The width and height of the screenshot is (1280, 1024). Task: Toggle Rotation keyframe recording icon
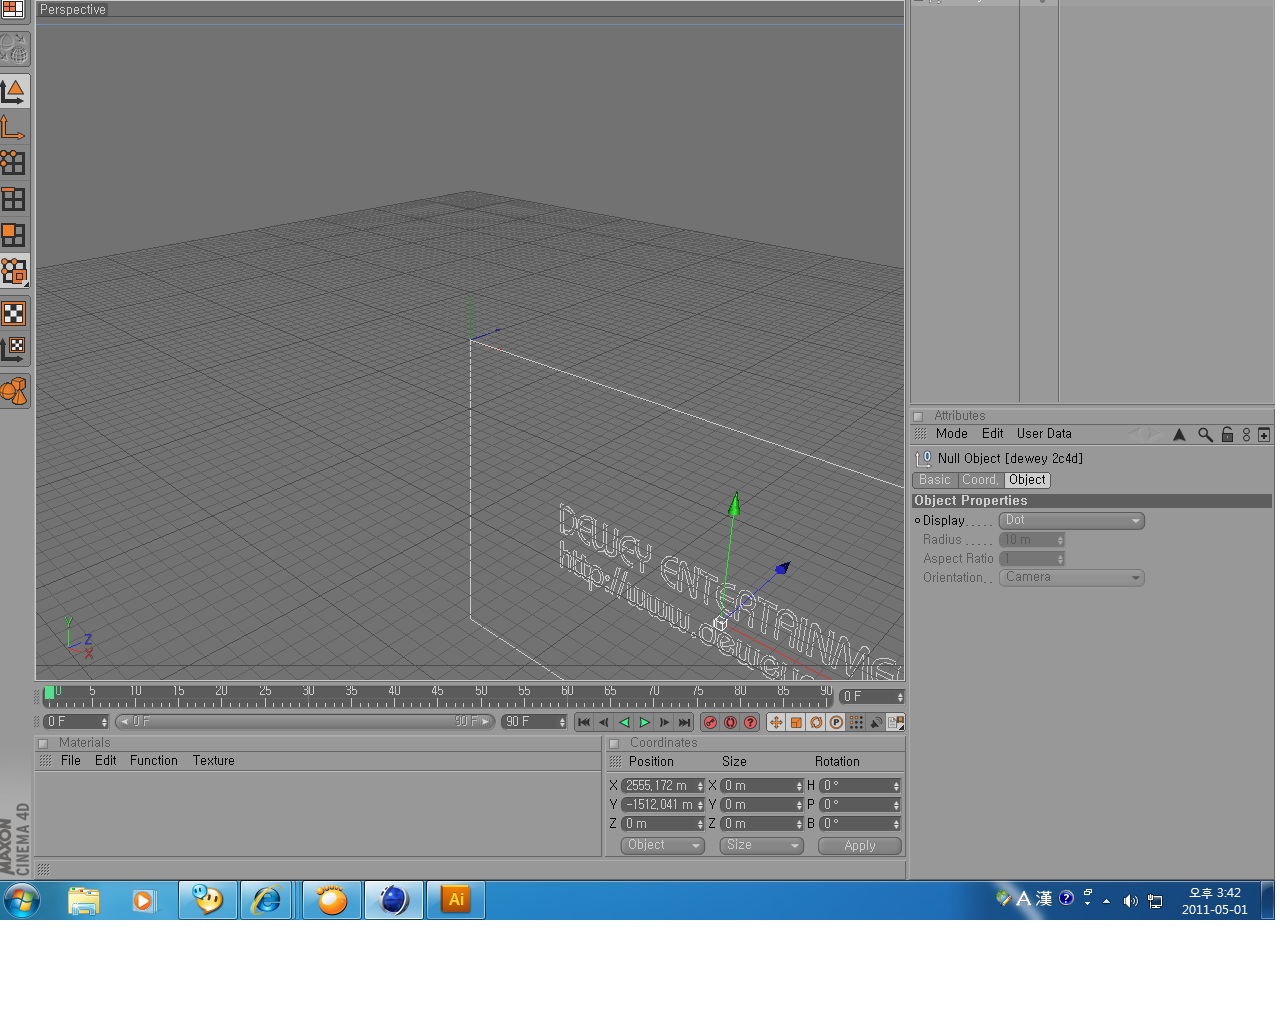816,722
